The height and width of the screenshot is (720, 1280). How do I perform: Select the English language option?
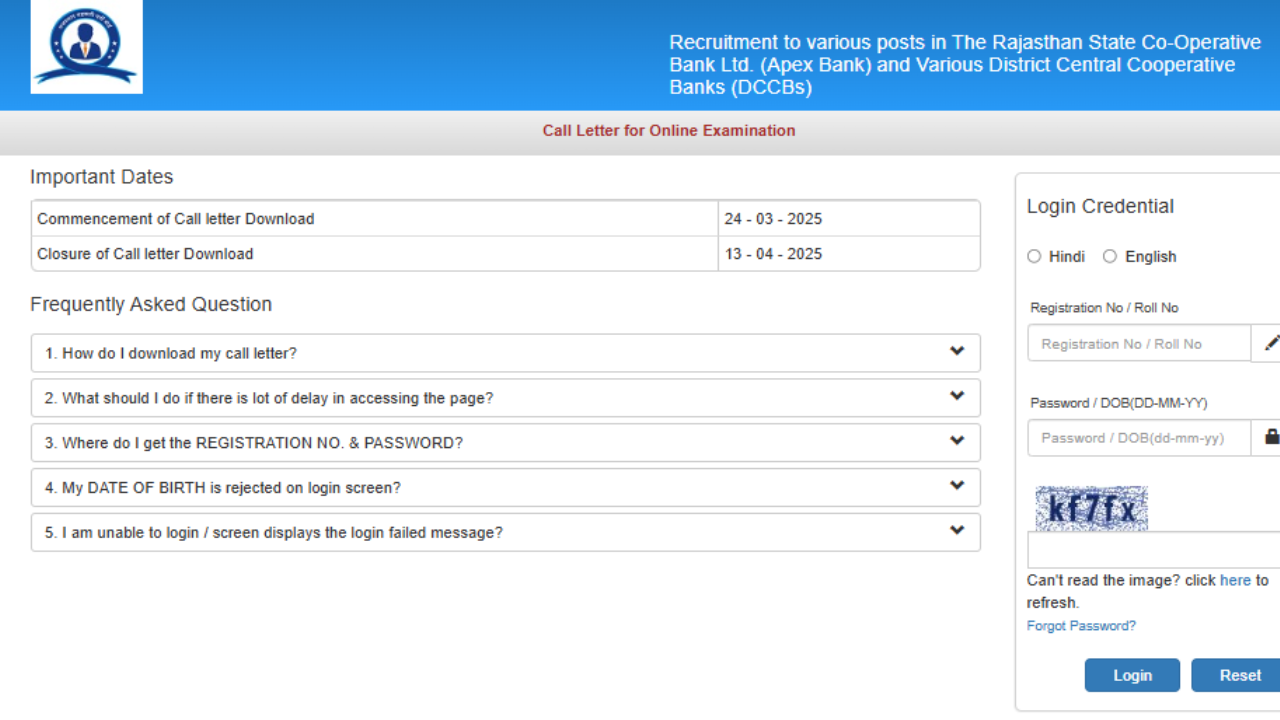[x=1110, y=256]
